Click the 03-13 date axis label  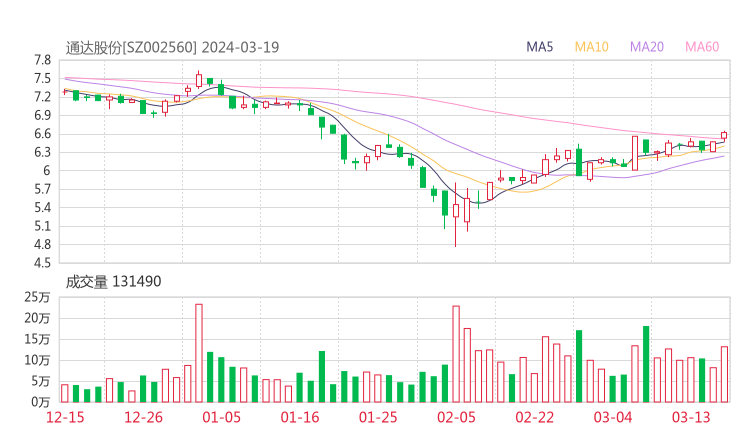[x=691, y=417]
